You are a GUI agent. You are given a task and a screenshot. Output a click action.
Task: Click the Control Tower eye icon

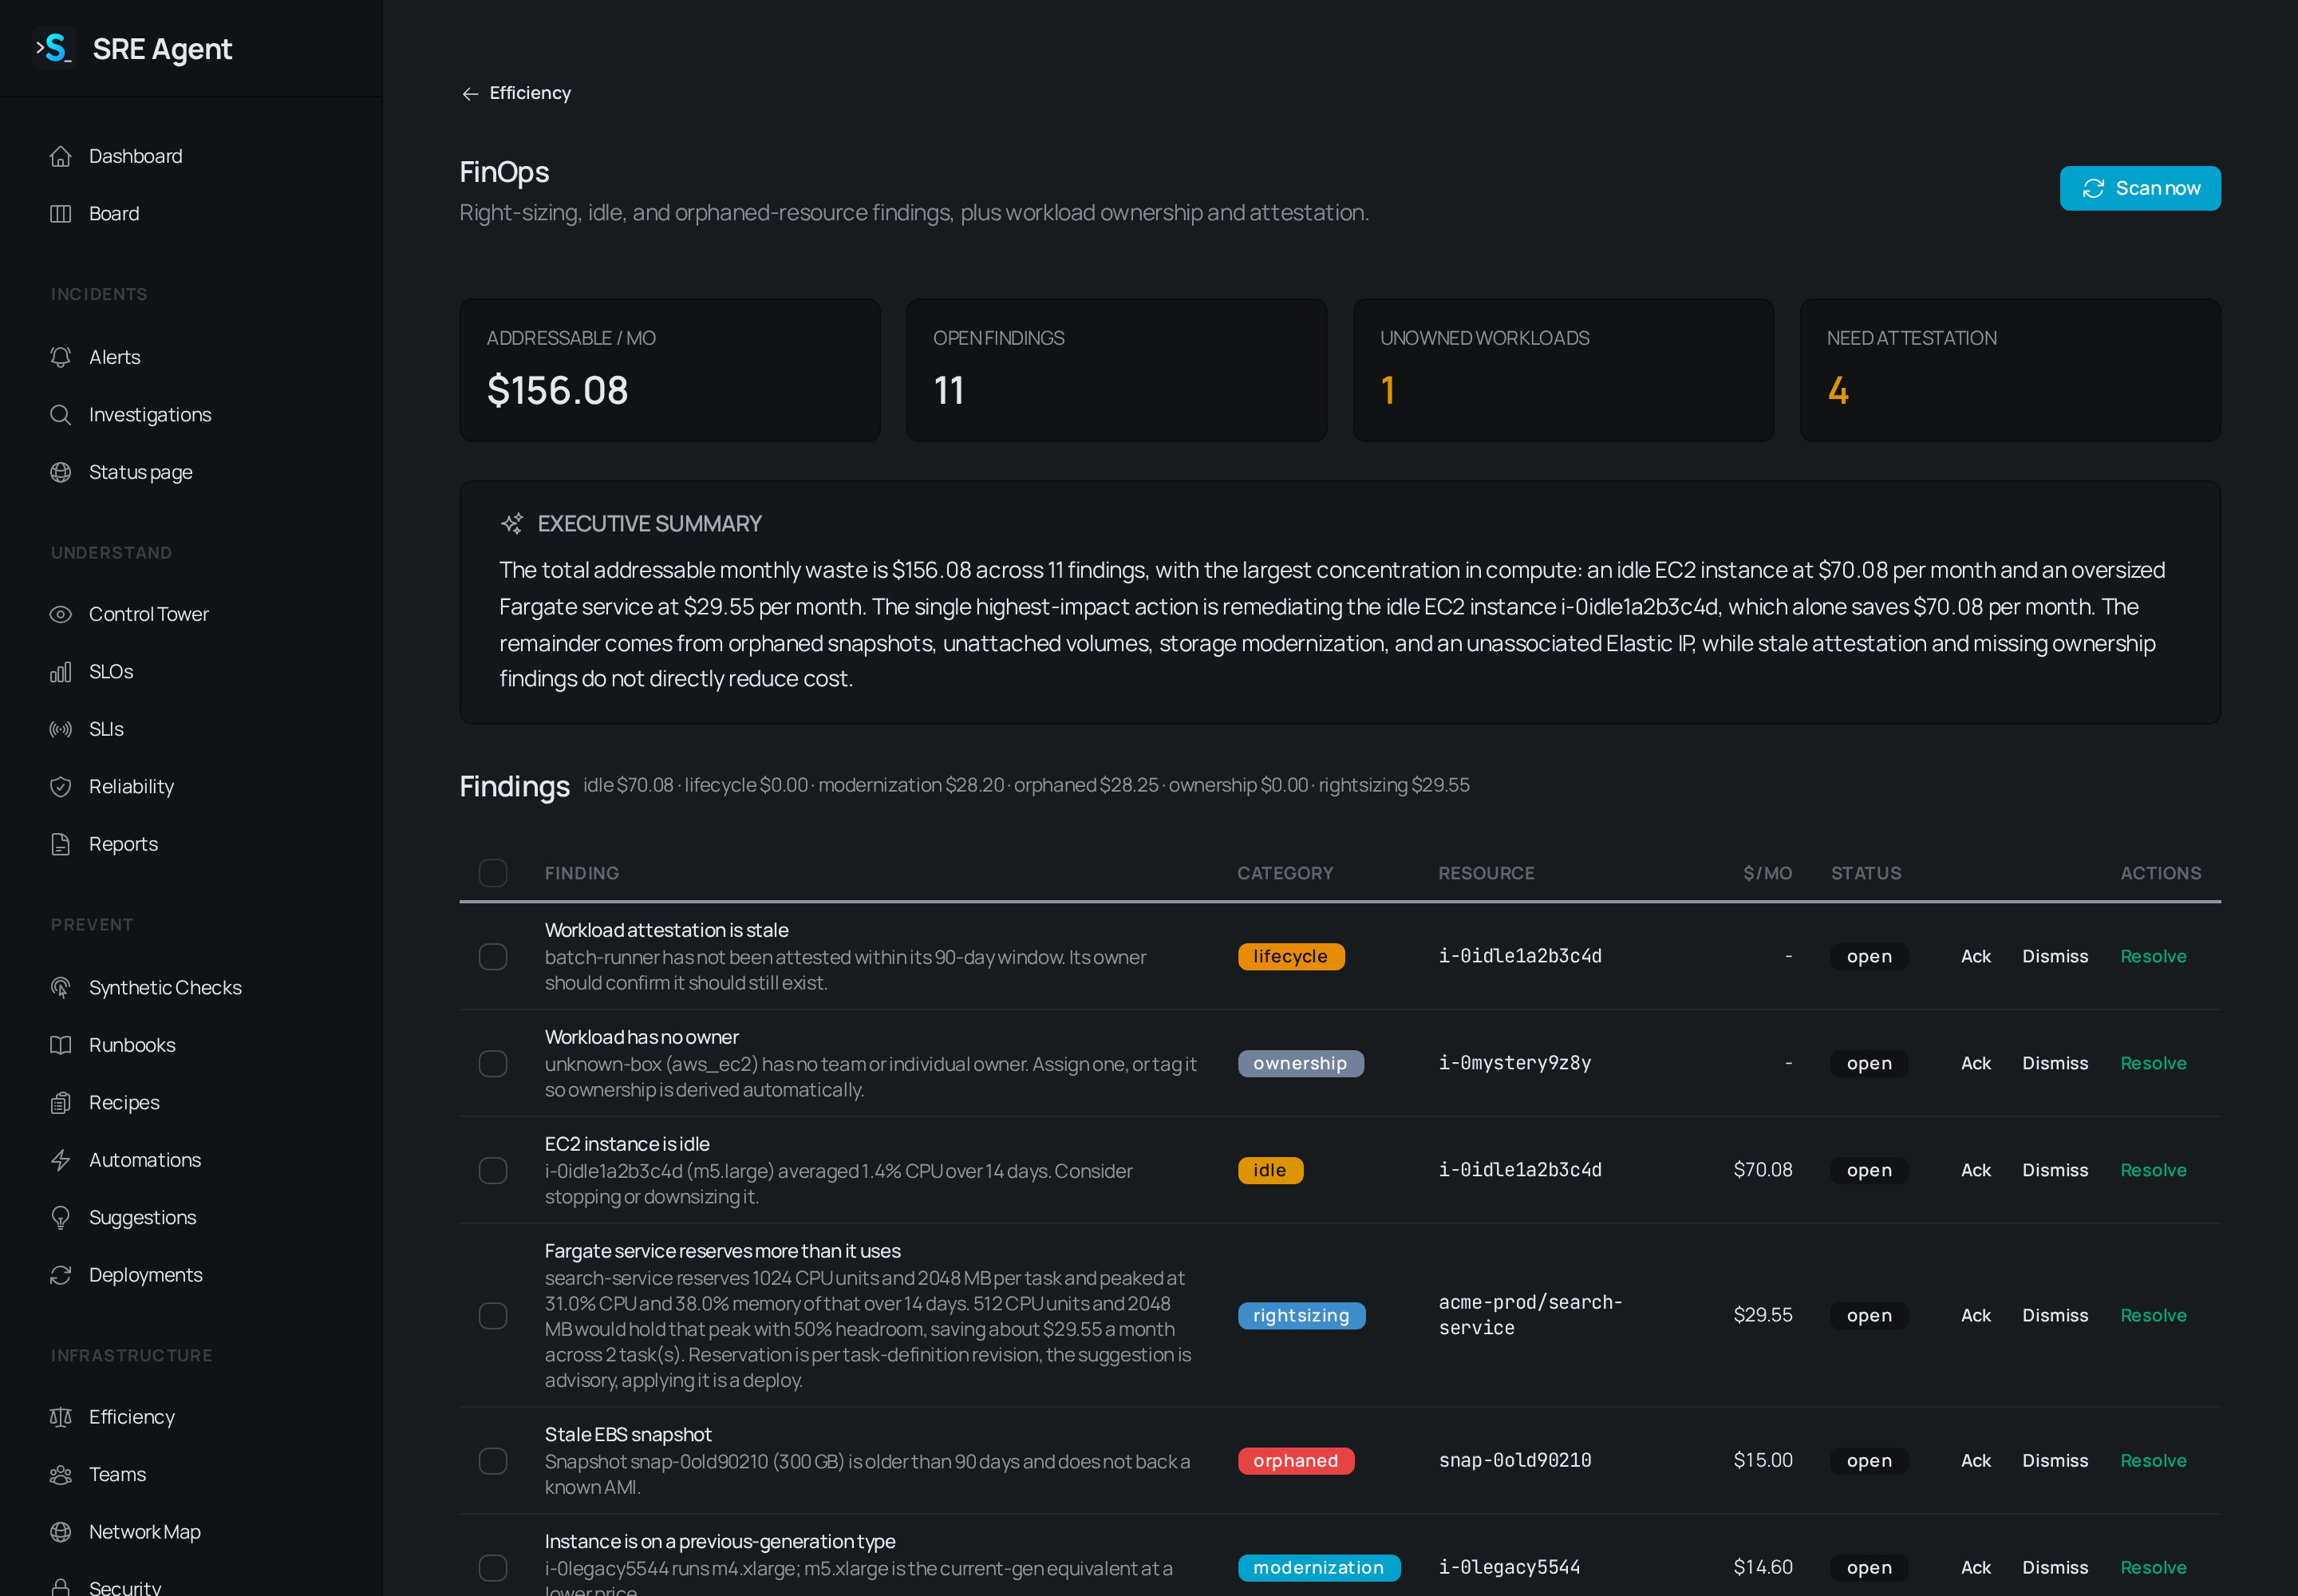coord(61,614)
